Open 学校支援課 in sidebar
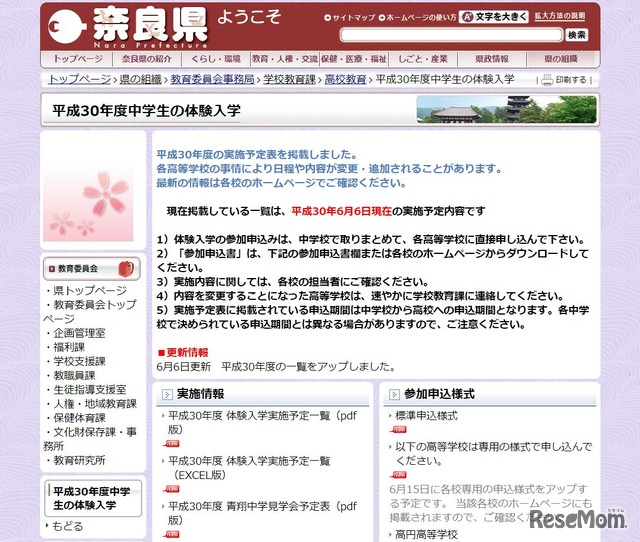This screenshot has width=640, height=542. point(79,361)
